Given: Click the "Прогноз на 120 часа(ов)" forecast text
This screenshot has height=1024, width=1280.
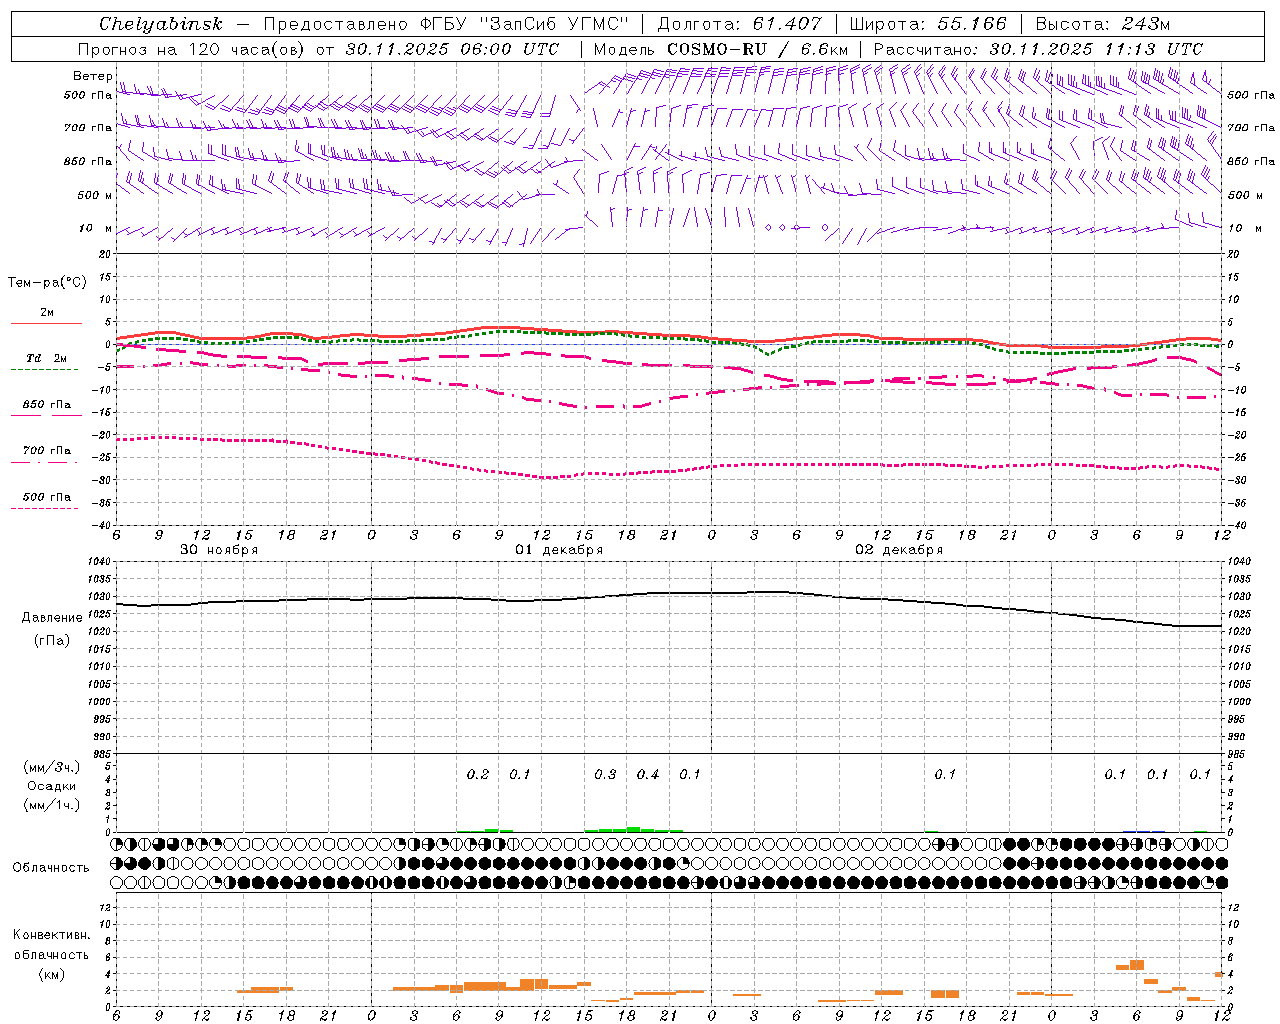Looking at the screenshot, I should pyautogui.click(x=191, y=49).
